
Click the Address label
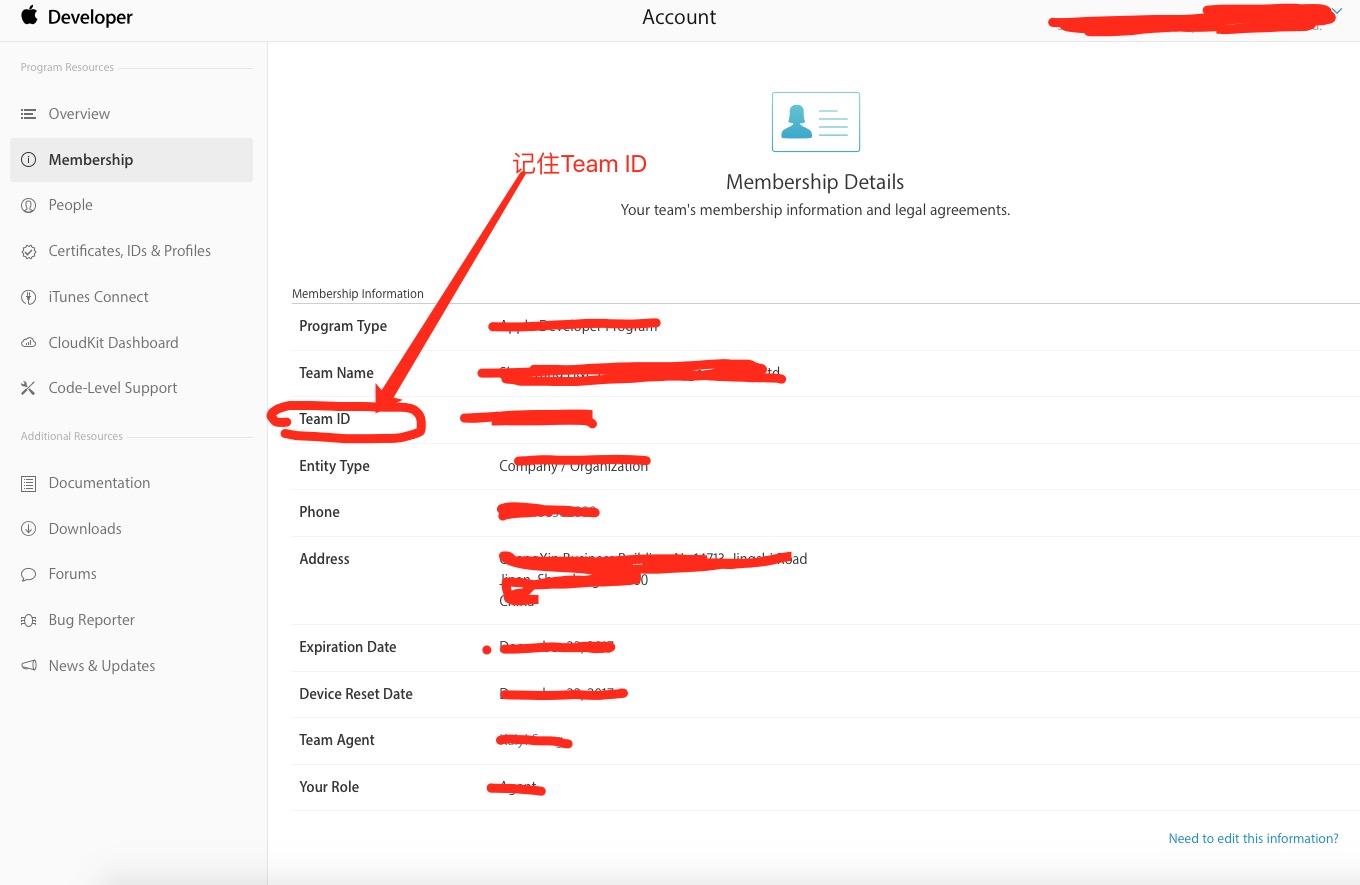click(x=324, y=559)
